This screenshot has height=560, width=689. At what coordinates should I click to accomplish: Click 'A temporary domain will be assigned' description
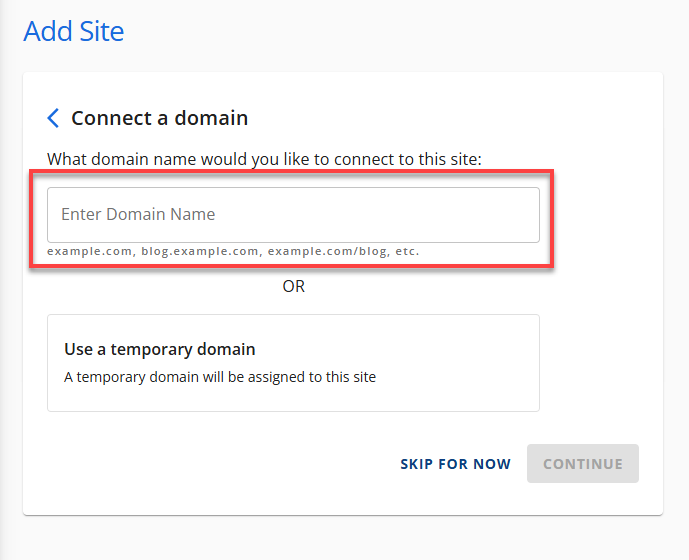(x=220, y=377)
